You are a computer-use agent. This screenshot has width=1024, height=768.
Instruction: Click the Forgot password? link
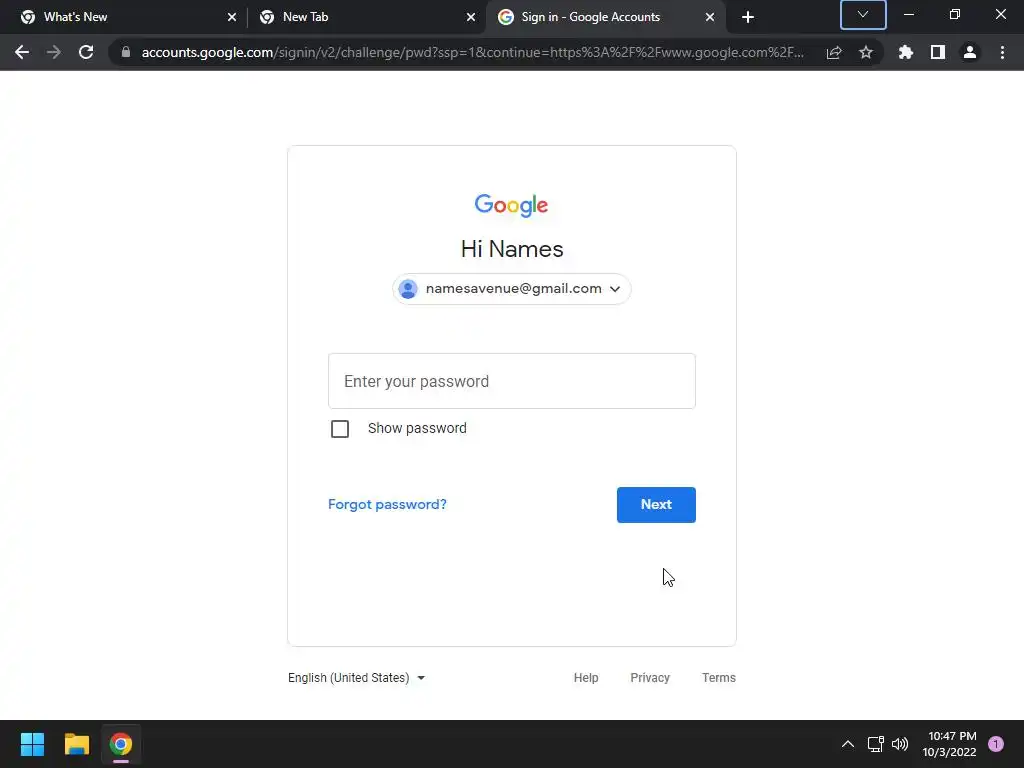click(387, 504)
